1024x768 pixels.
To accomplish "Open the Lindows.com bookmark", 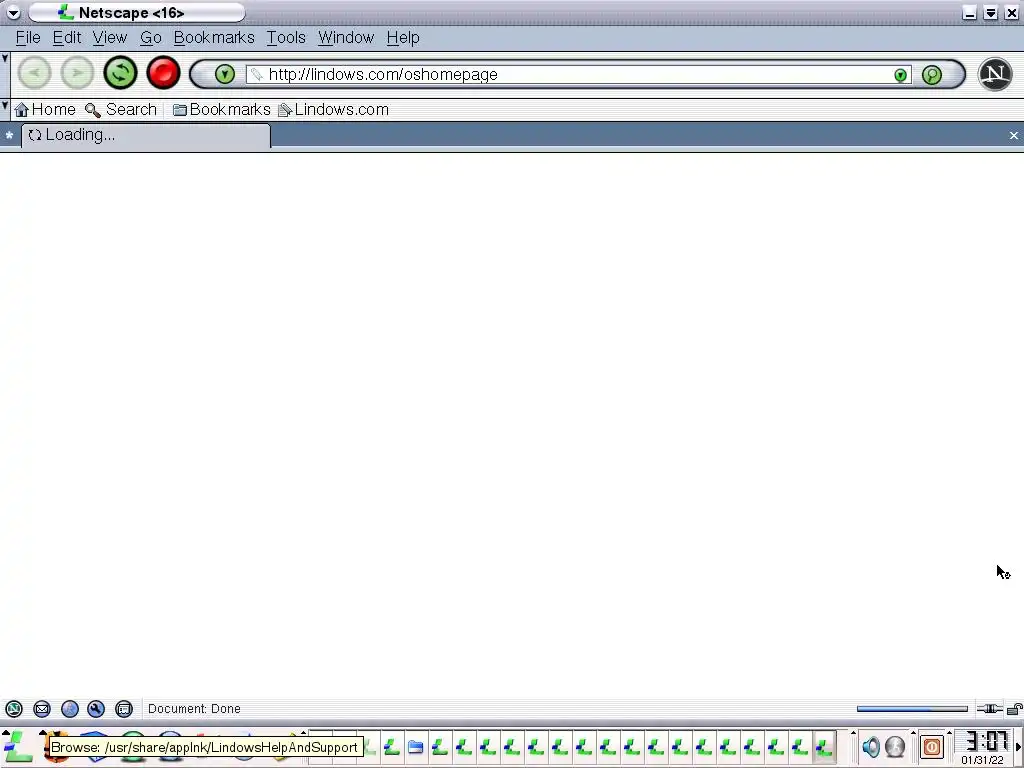I will pos(334,110).
